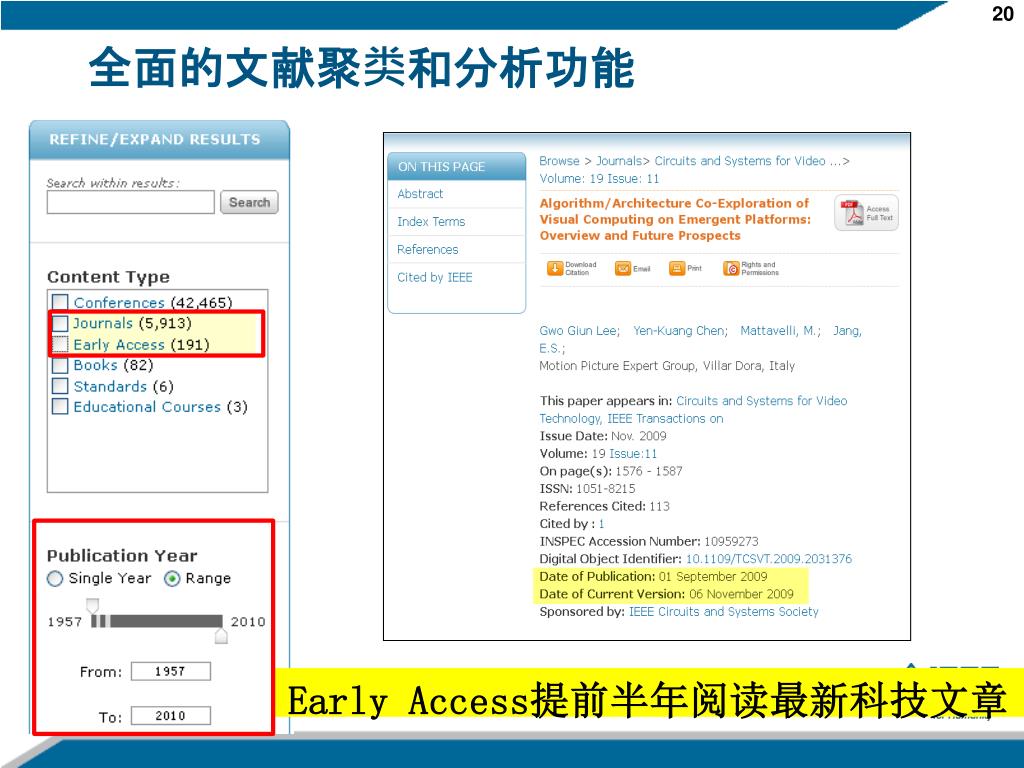Image resolution: width=1024 pixels, height=768 pixels.
Task: Go to References section
Action: 428,249
